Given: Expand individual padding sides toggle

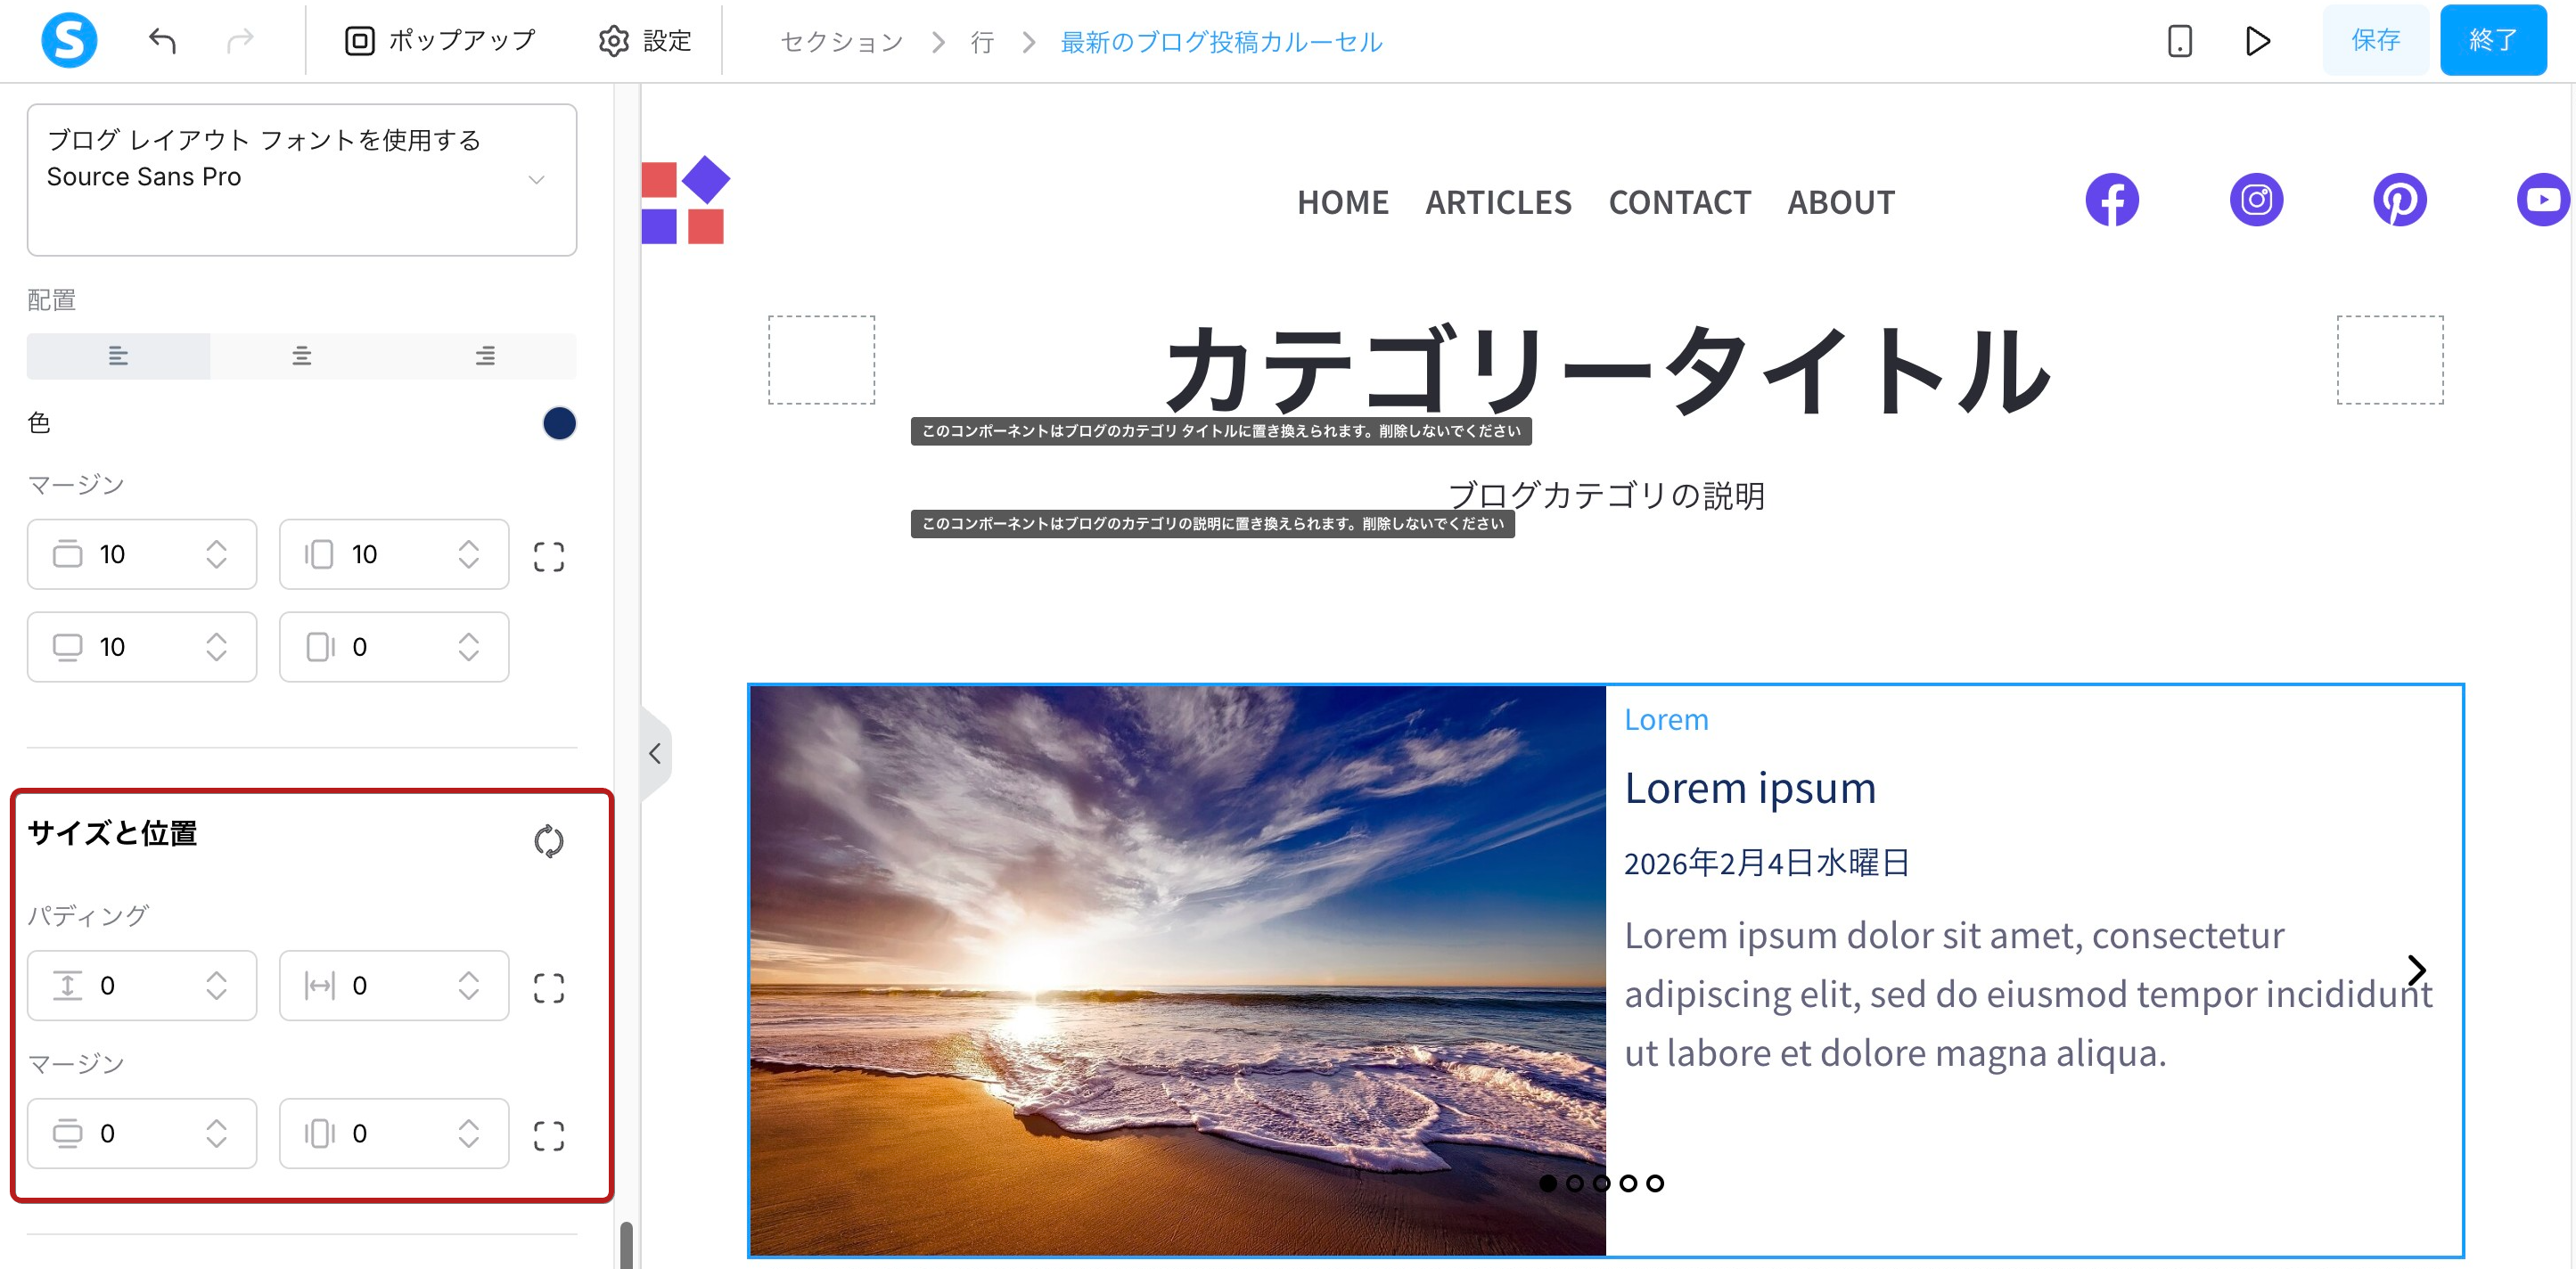Looking at the screenshot, I should coord(548,988).
